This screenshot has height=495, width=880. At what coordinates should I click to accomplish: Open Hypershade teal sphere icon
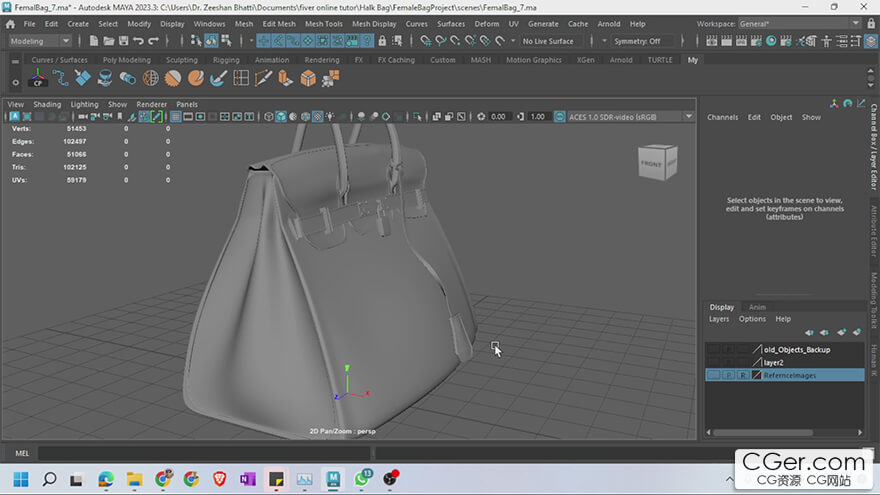[x=771, y=41]
